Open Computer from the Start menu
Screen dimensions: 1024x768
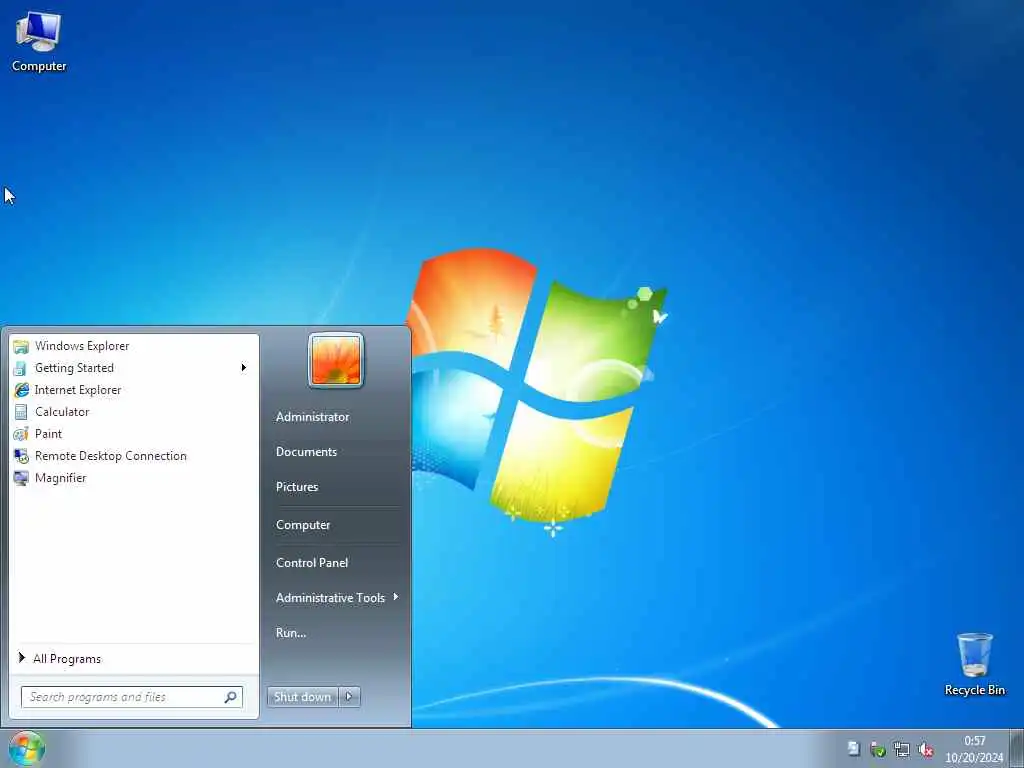303,525
